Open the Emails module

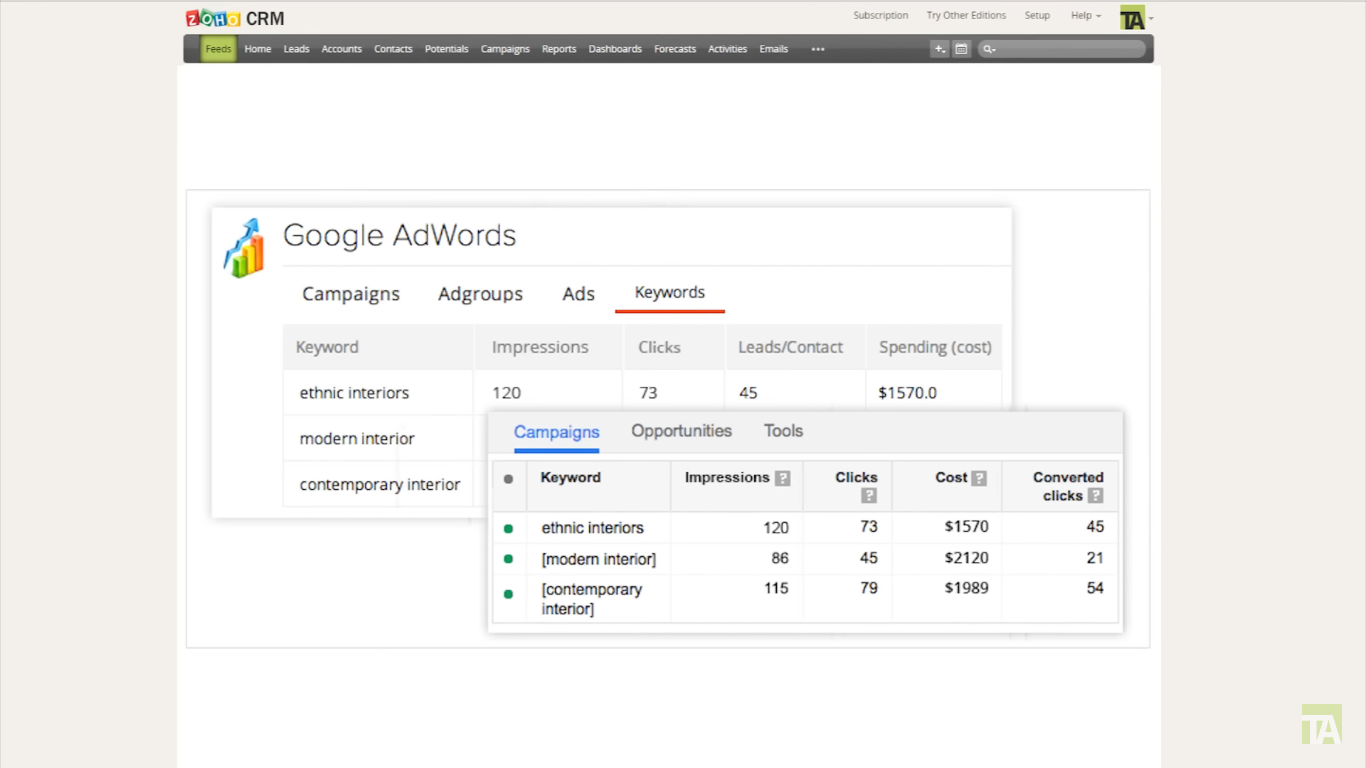pos(773,49)
